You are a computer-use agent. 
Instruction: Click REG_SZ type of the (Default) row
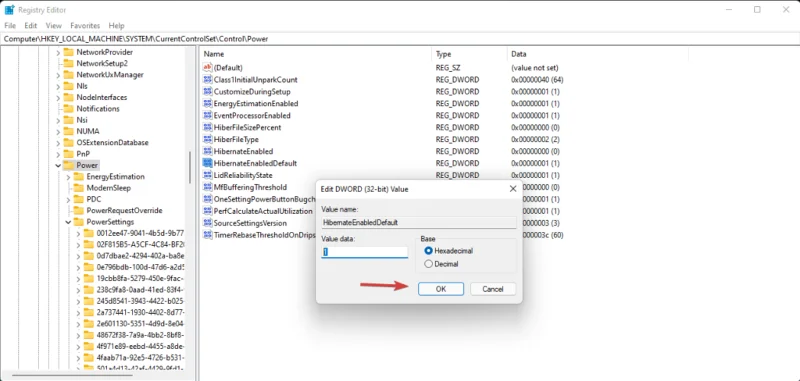point(447,67)
